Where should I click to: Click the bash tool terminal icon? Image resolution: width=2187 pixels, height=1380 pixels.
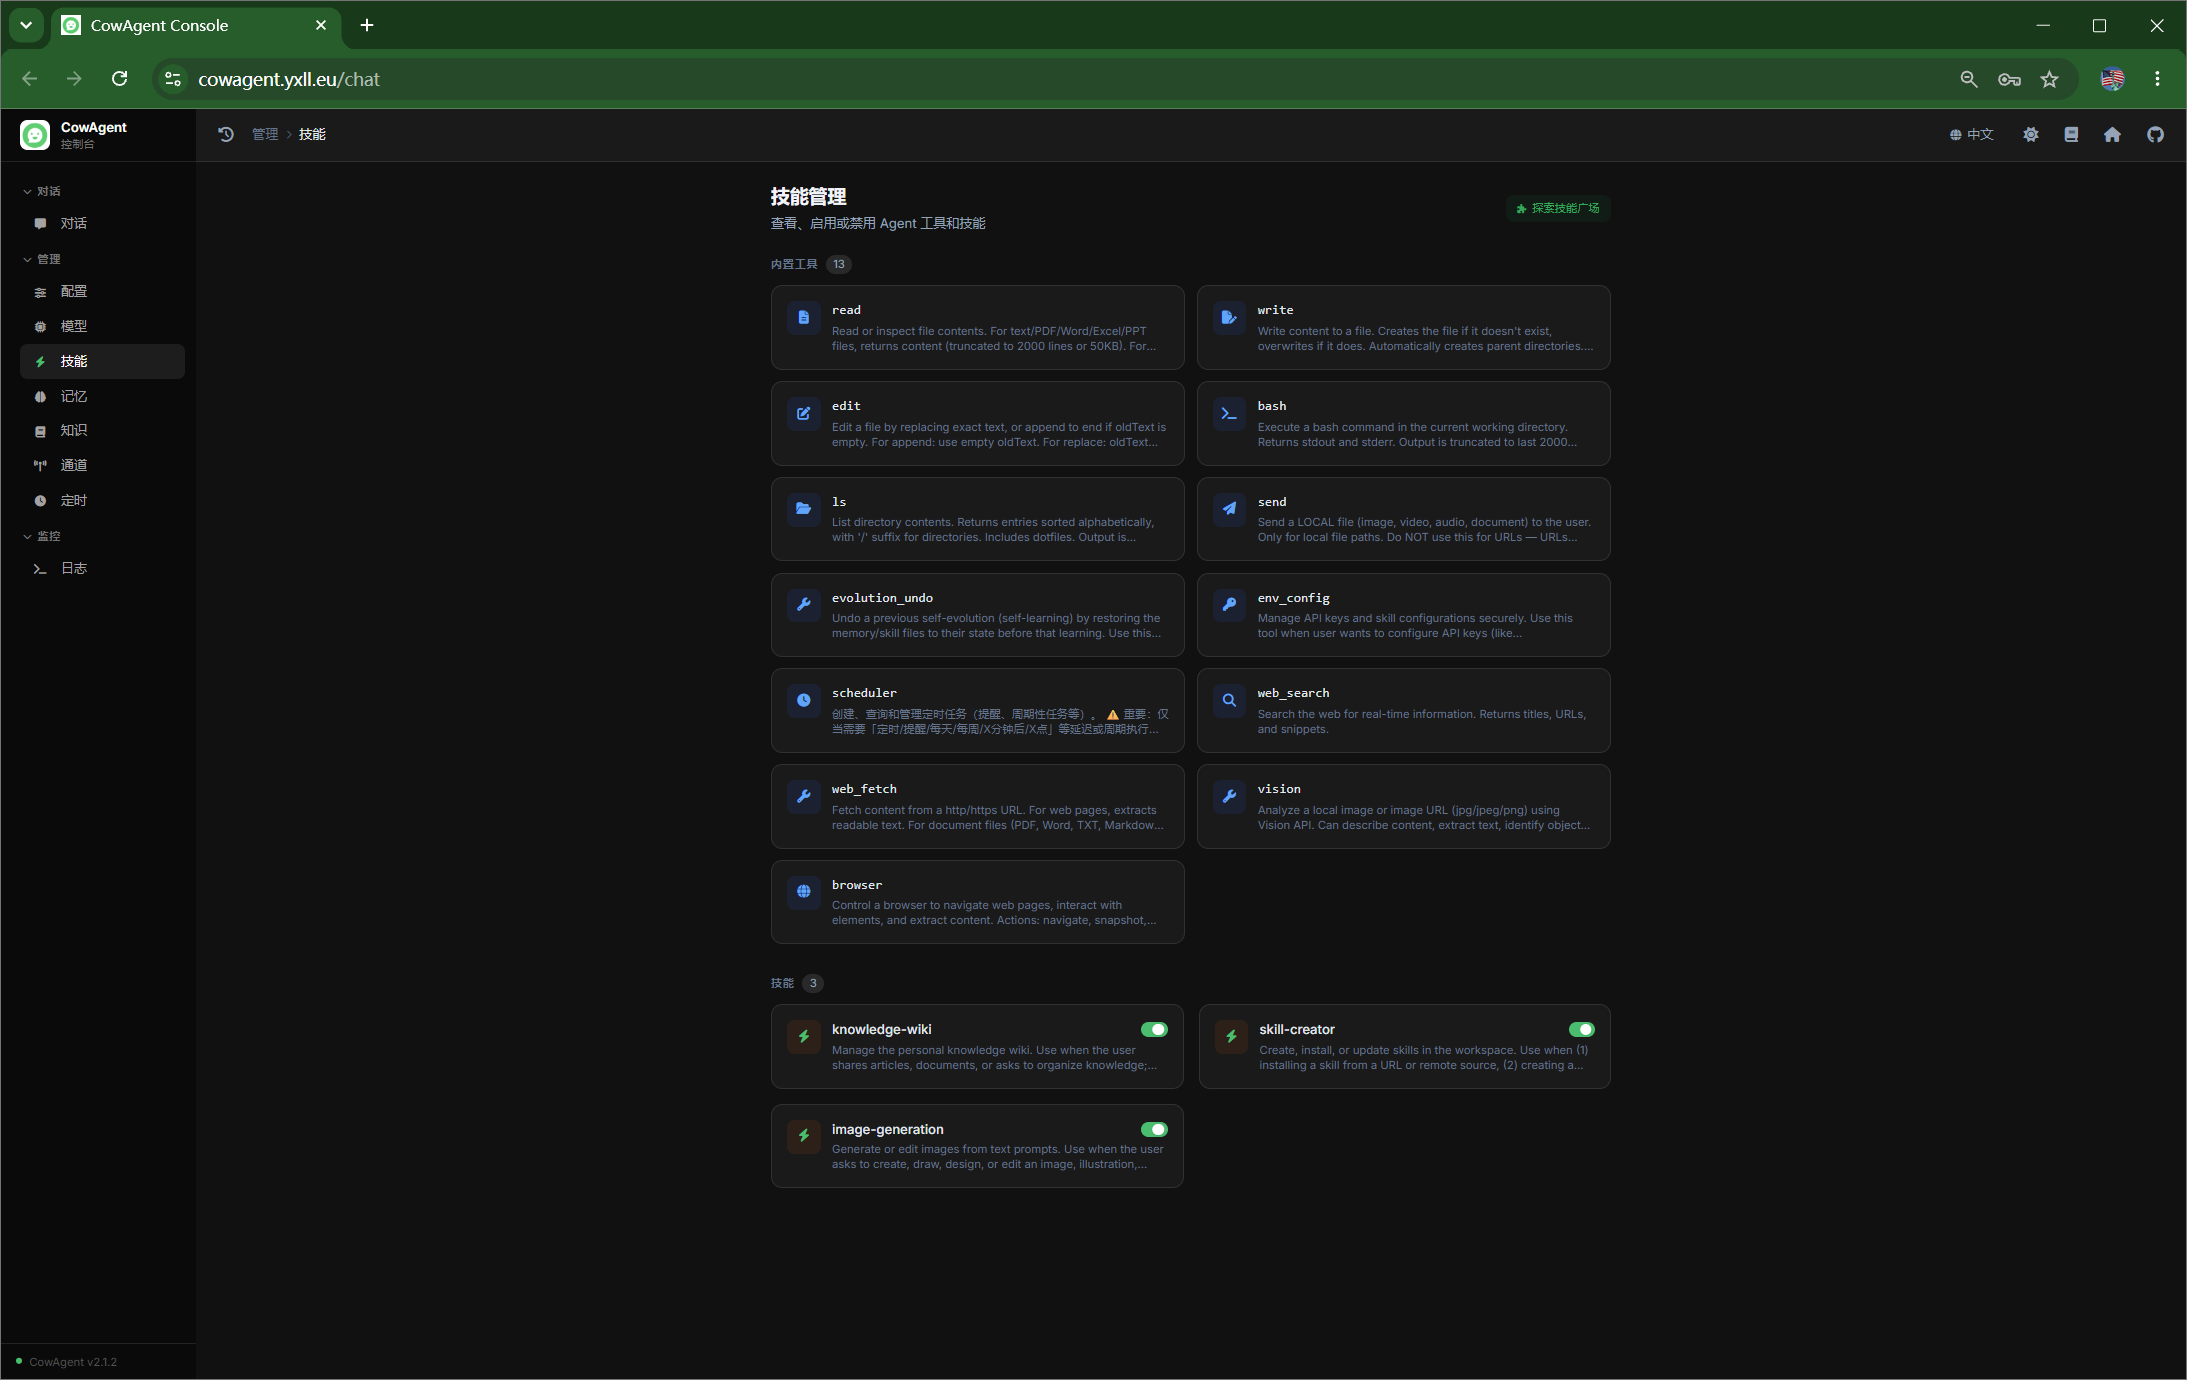tap(1229, 413)
